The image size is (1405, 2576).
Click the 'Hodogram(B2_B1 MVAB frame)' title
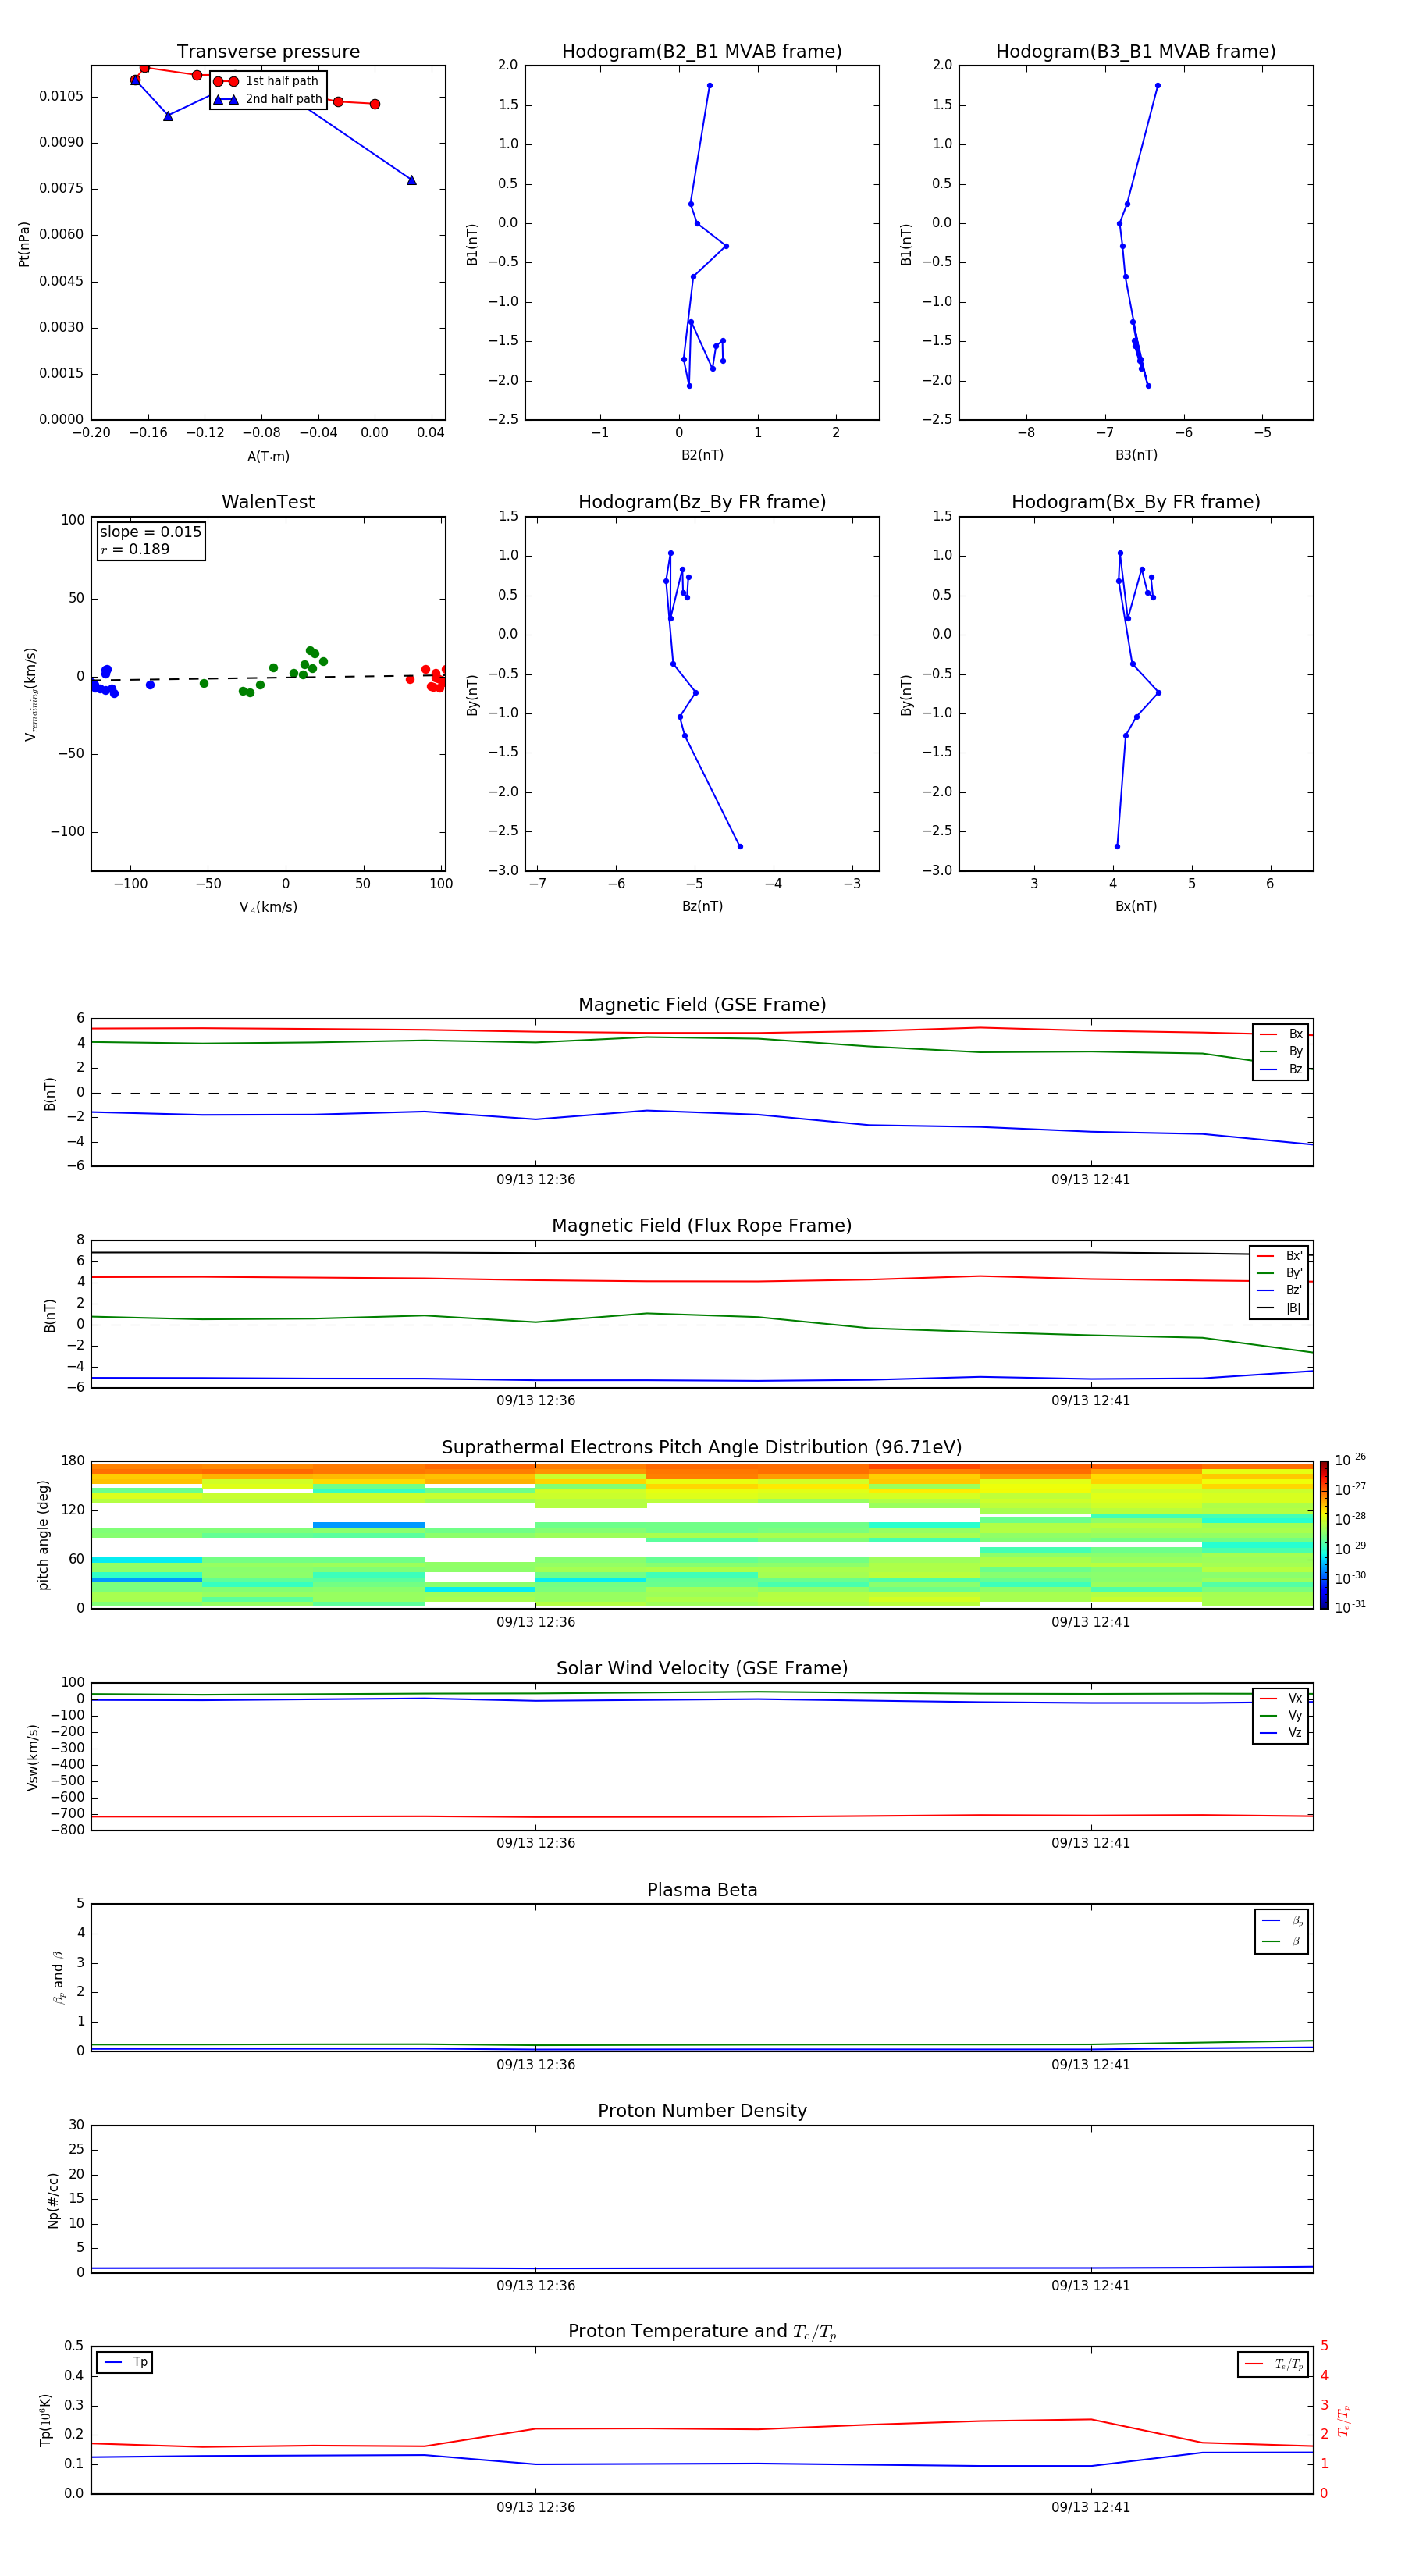(702, 52)
